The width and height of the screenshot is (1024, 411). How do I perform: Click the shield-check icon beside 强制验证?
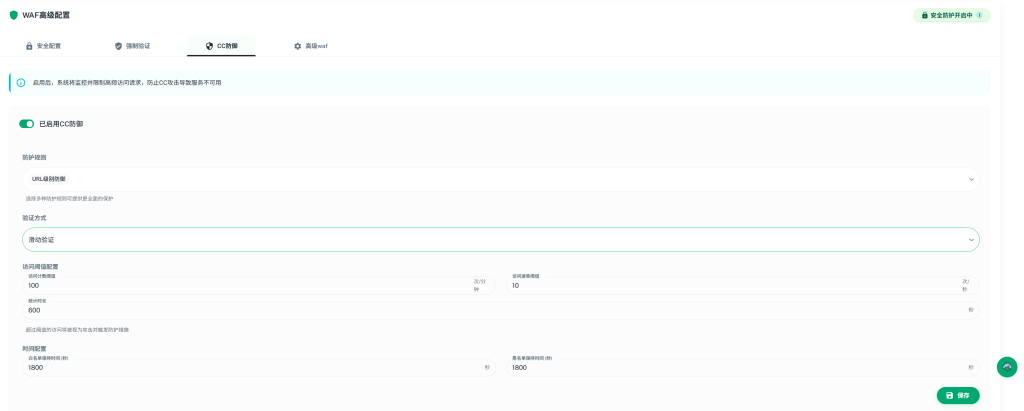click(x=119, y=46)
